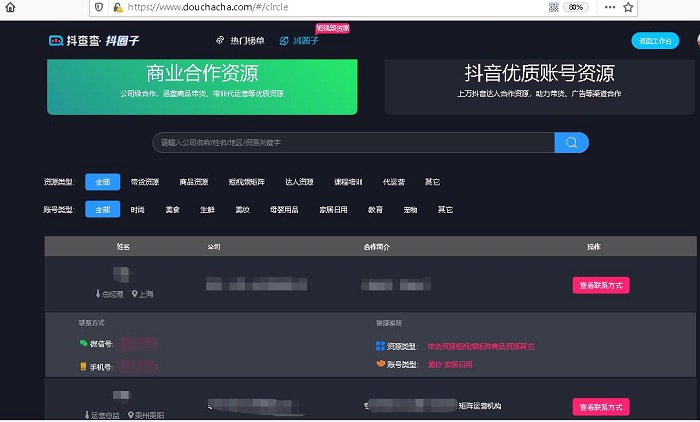
Task: Click the site security lock icon
Action: (118, 7)
